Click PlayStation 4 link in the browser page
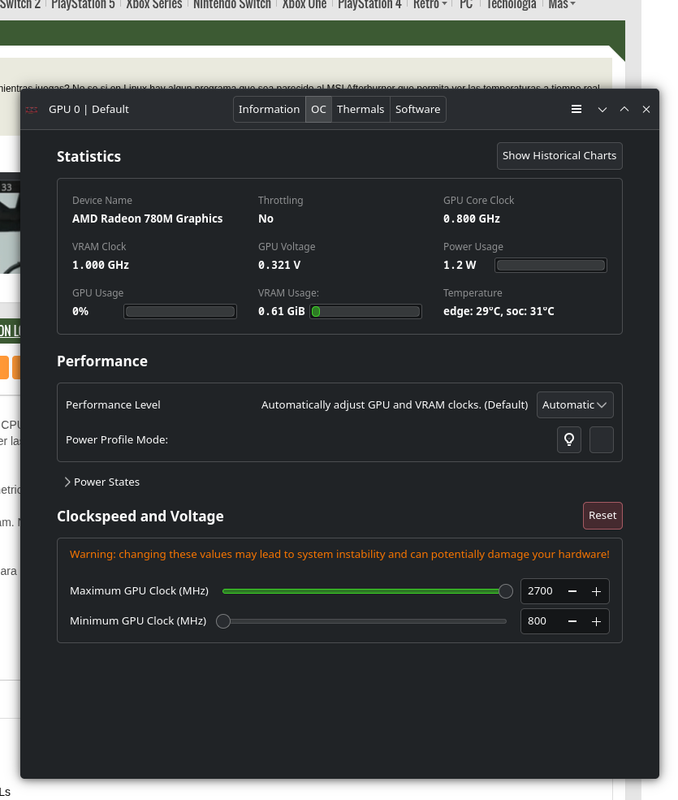The height and width of the screenshot is (800, 678). click(x=369, y=5)
